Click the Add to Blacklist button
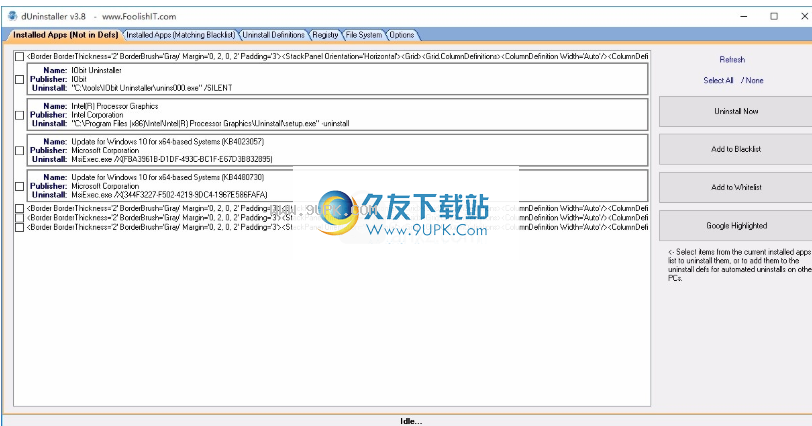Viewport: 812px width, 426px height. pos(736,149)
